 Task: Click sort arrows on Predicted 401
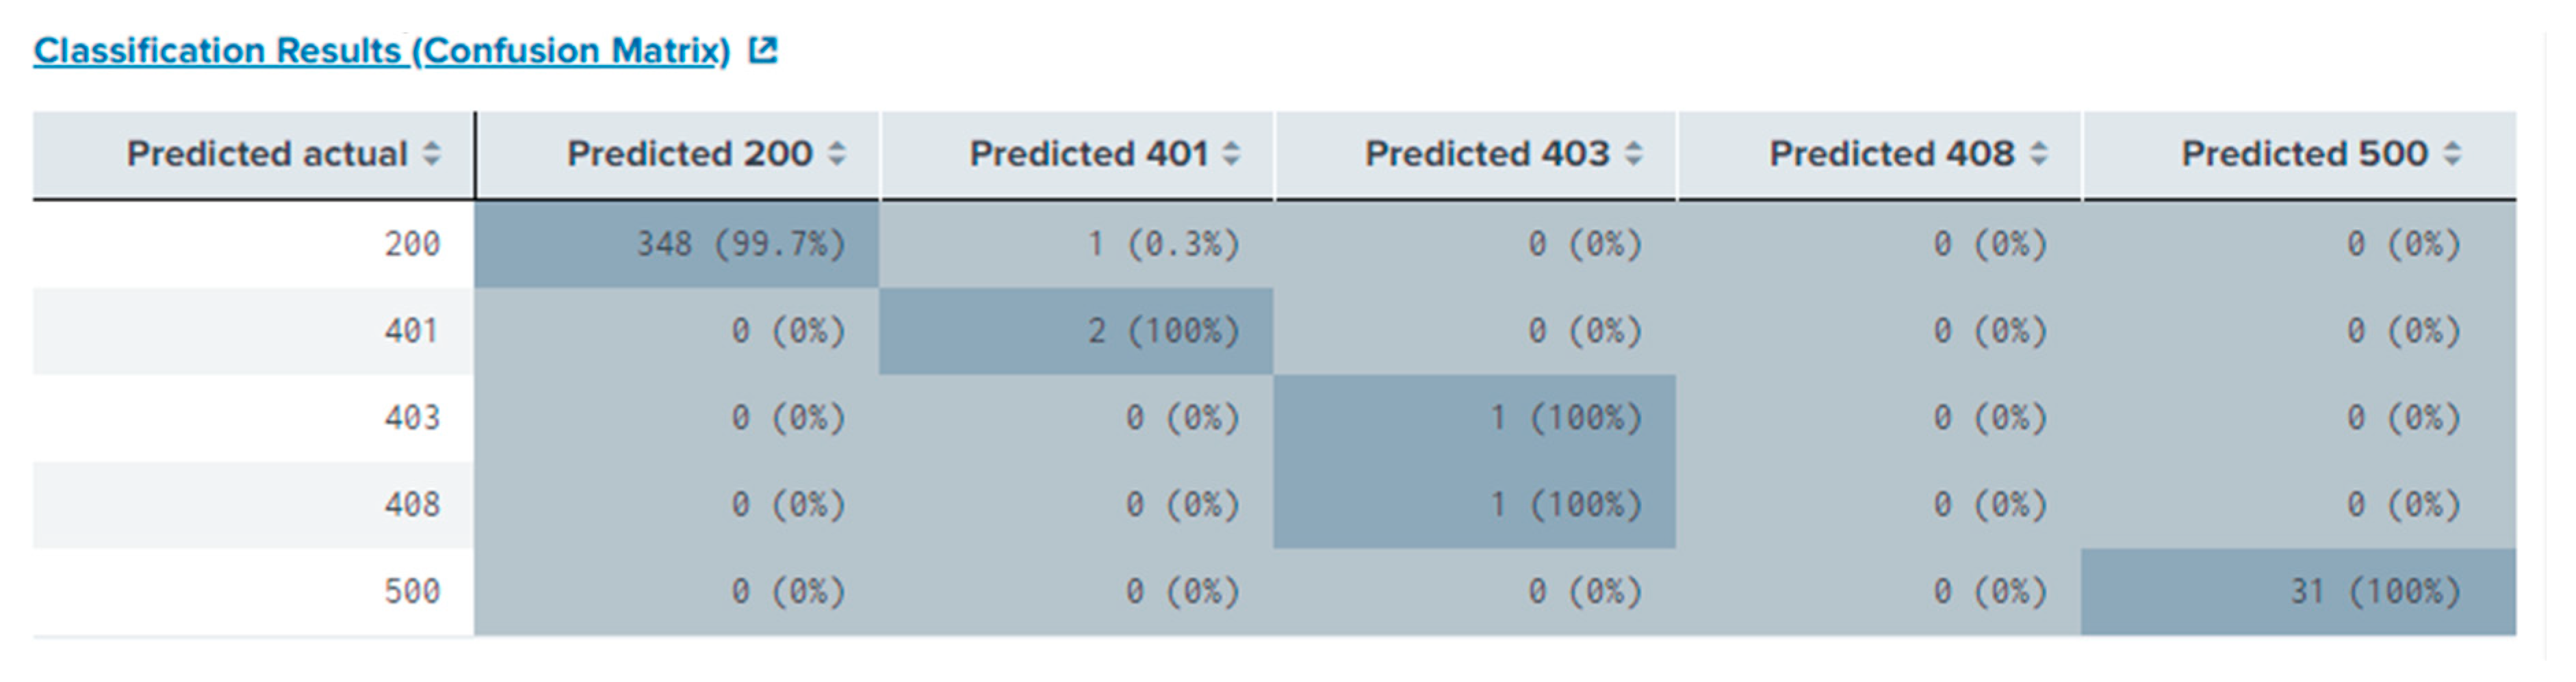(x=1232, y=154)
